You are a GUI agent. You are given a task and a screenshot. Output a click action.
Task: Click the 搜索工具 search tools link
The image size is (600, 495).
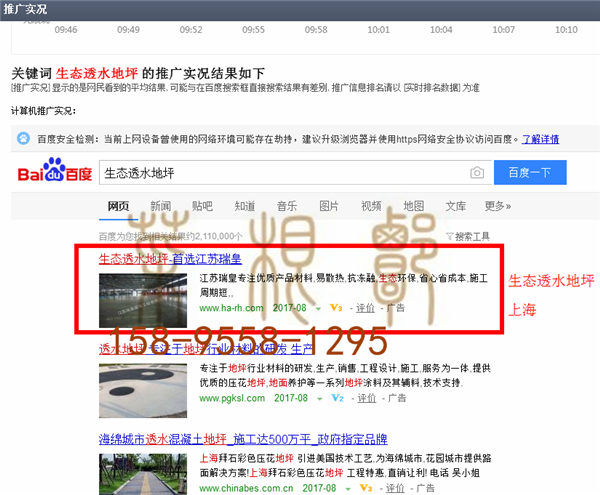point(472,236)
